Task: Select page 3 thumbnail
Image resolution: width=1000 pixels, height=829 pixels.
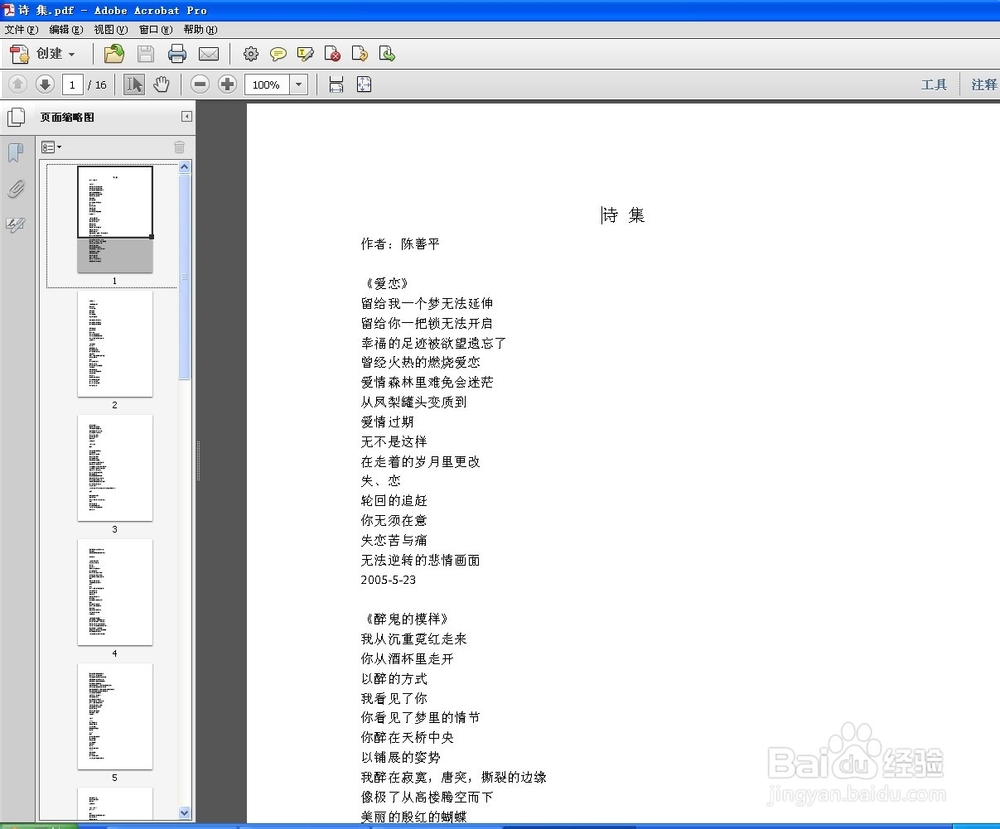Action: [115, 468]
